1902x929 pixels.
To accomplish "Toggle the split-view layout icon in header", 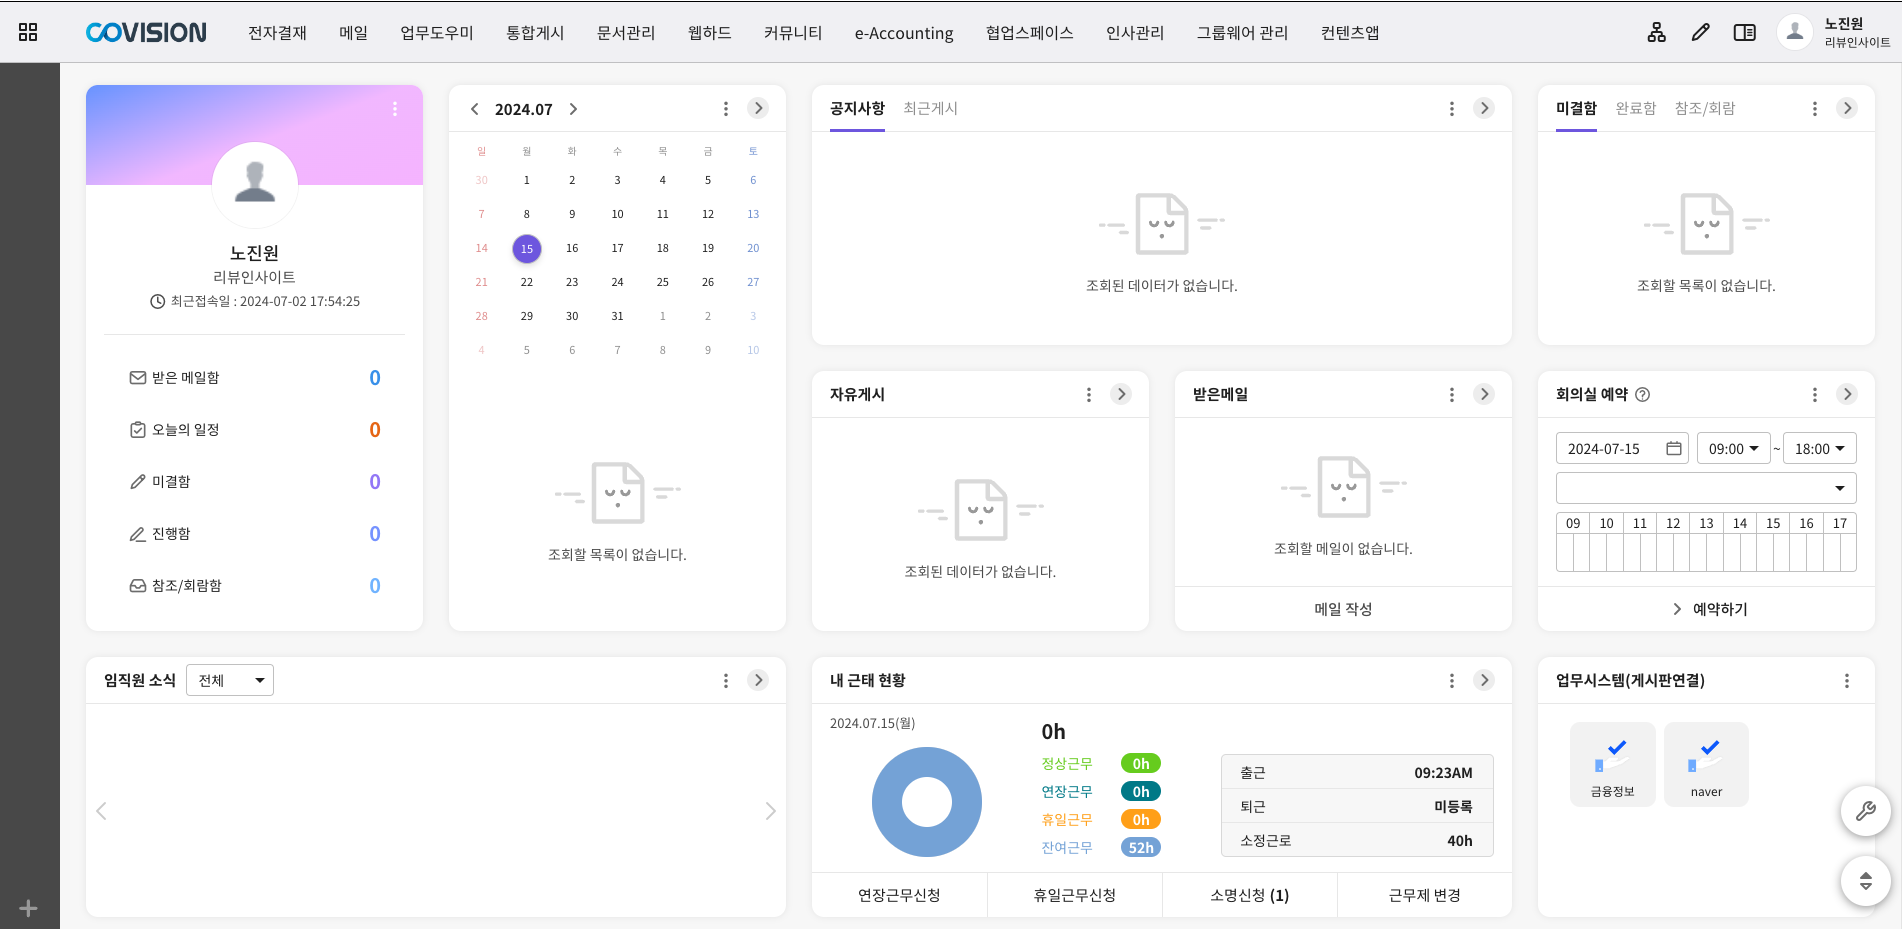I will 1744,32.
